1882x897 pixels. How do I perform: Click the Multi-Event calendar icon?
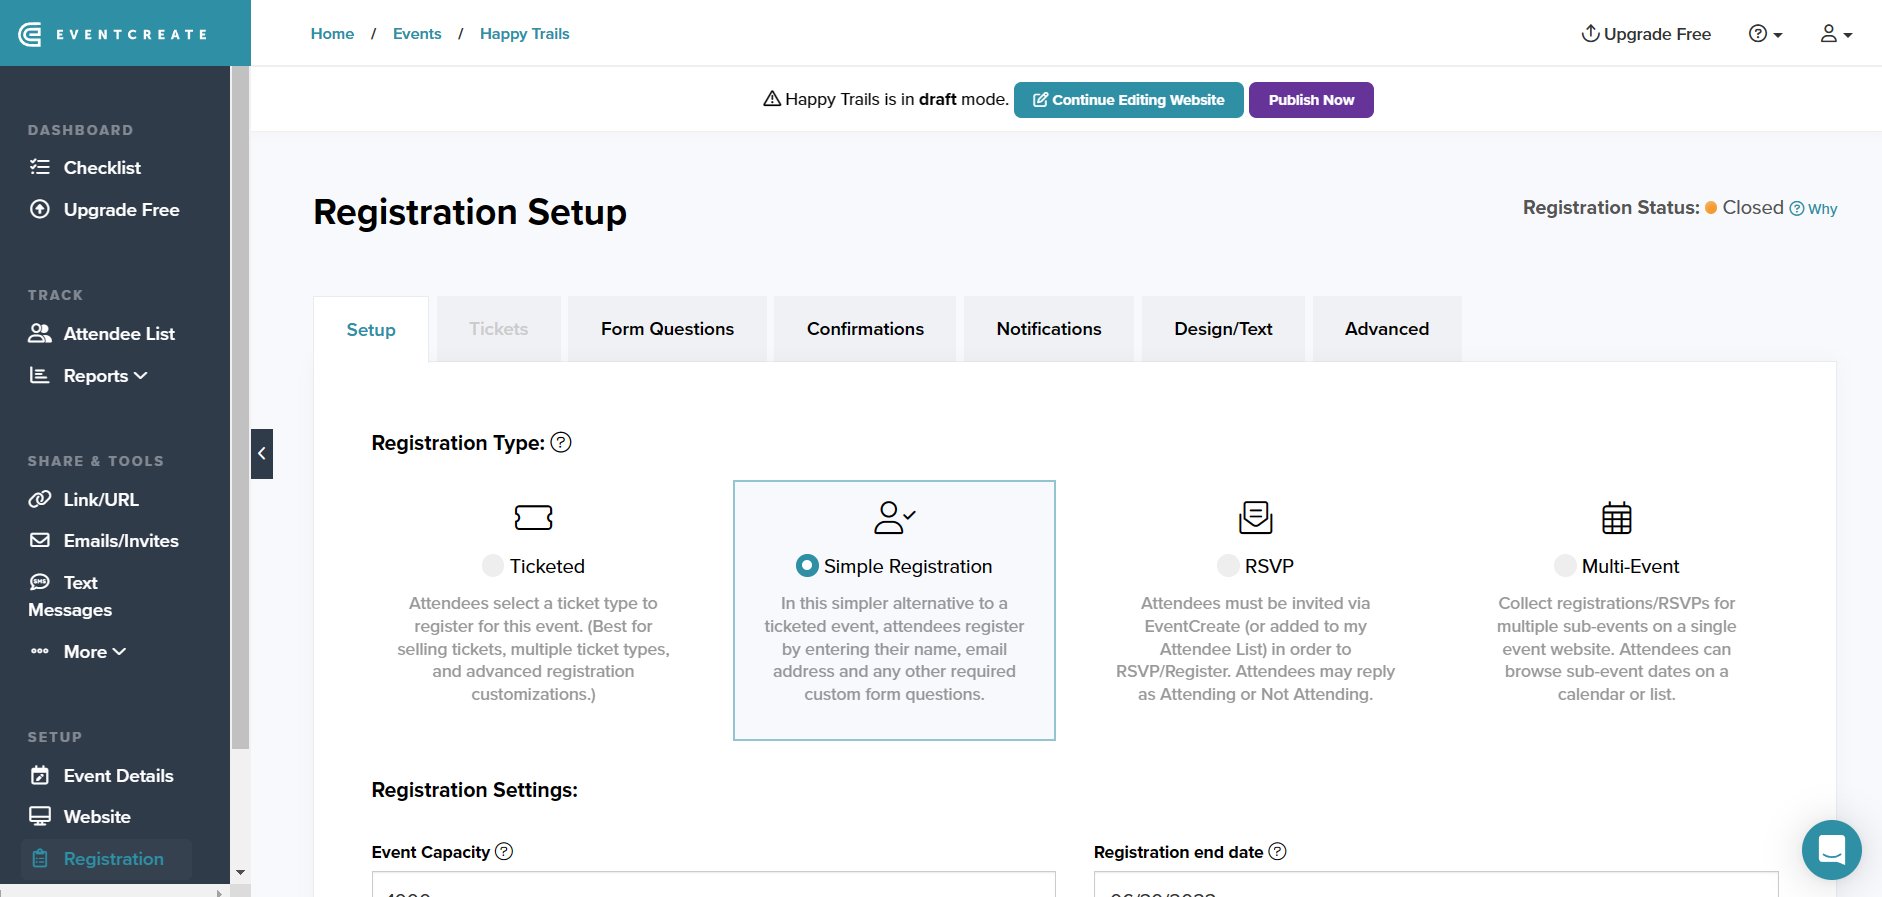click(1616, 517)
